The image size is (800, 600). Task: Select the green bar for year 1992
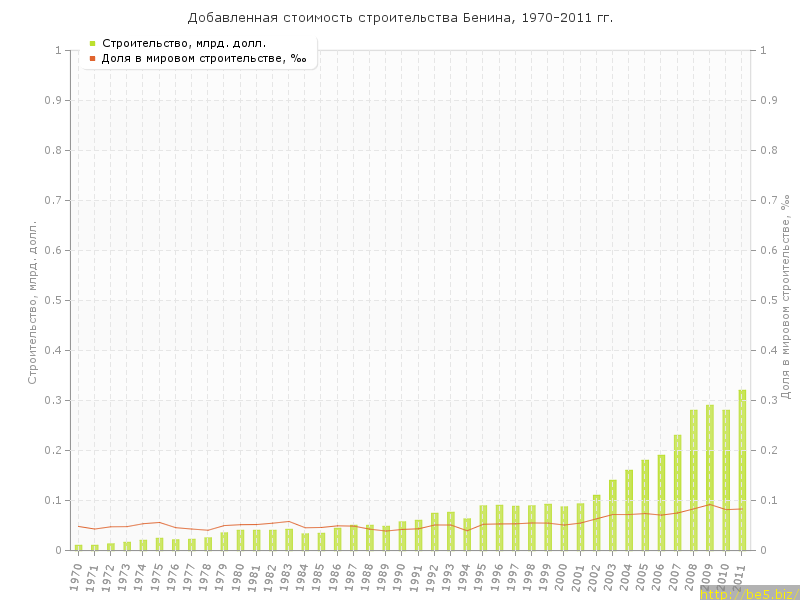[435, 532]
